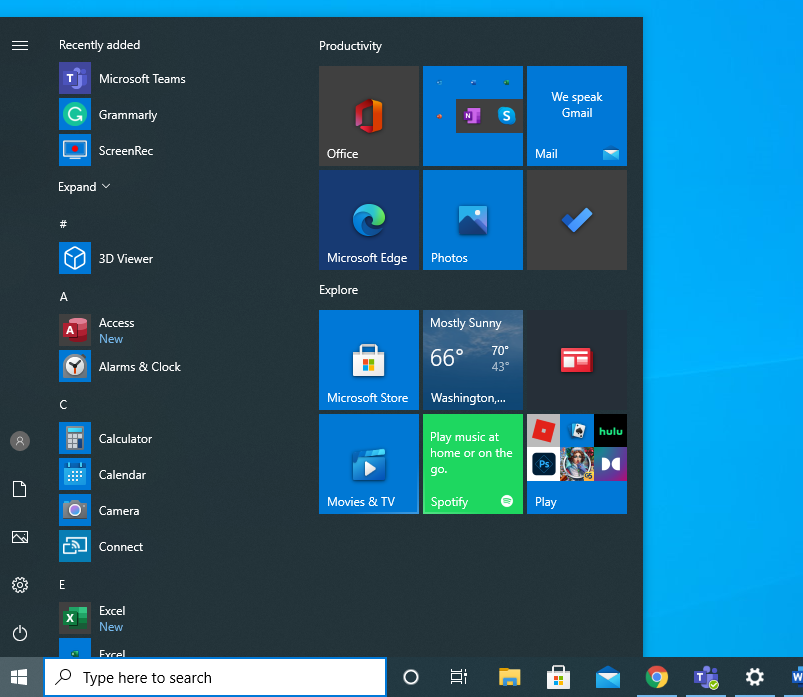Click the E letter header in the app list

coord(62,584)
